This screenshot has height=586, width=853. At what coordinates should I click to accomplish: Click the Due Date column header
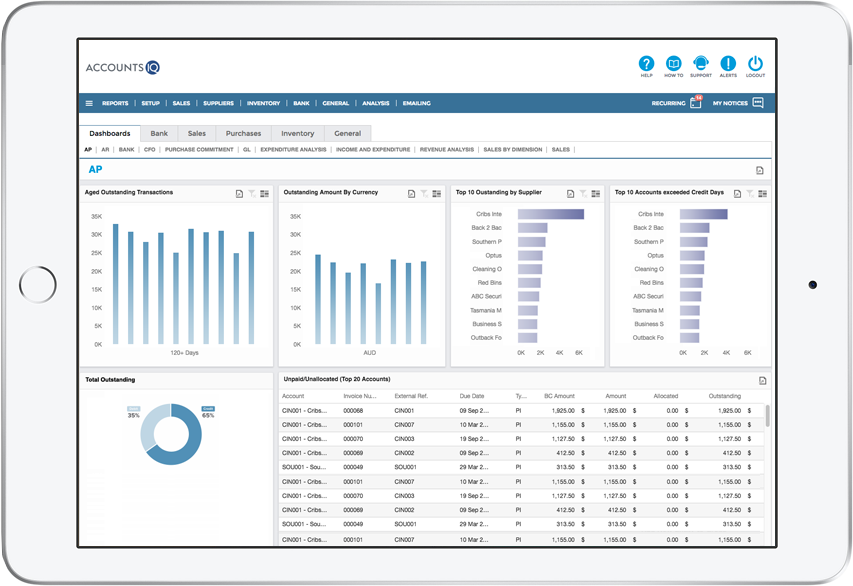pos(472,396)
